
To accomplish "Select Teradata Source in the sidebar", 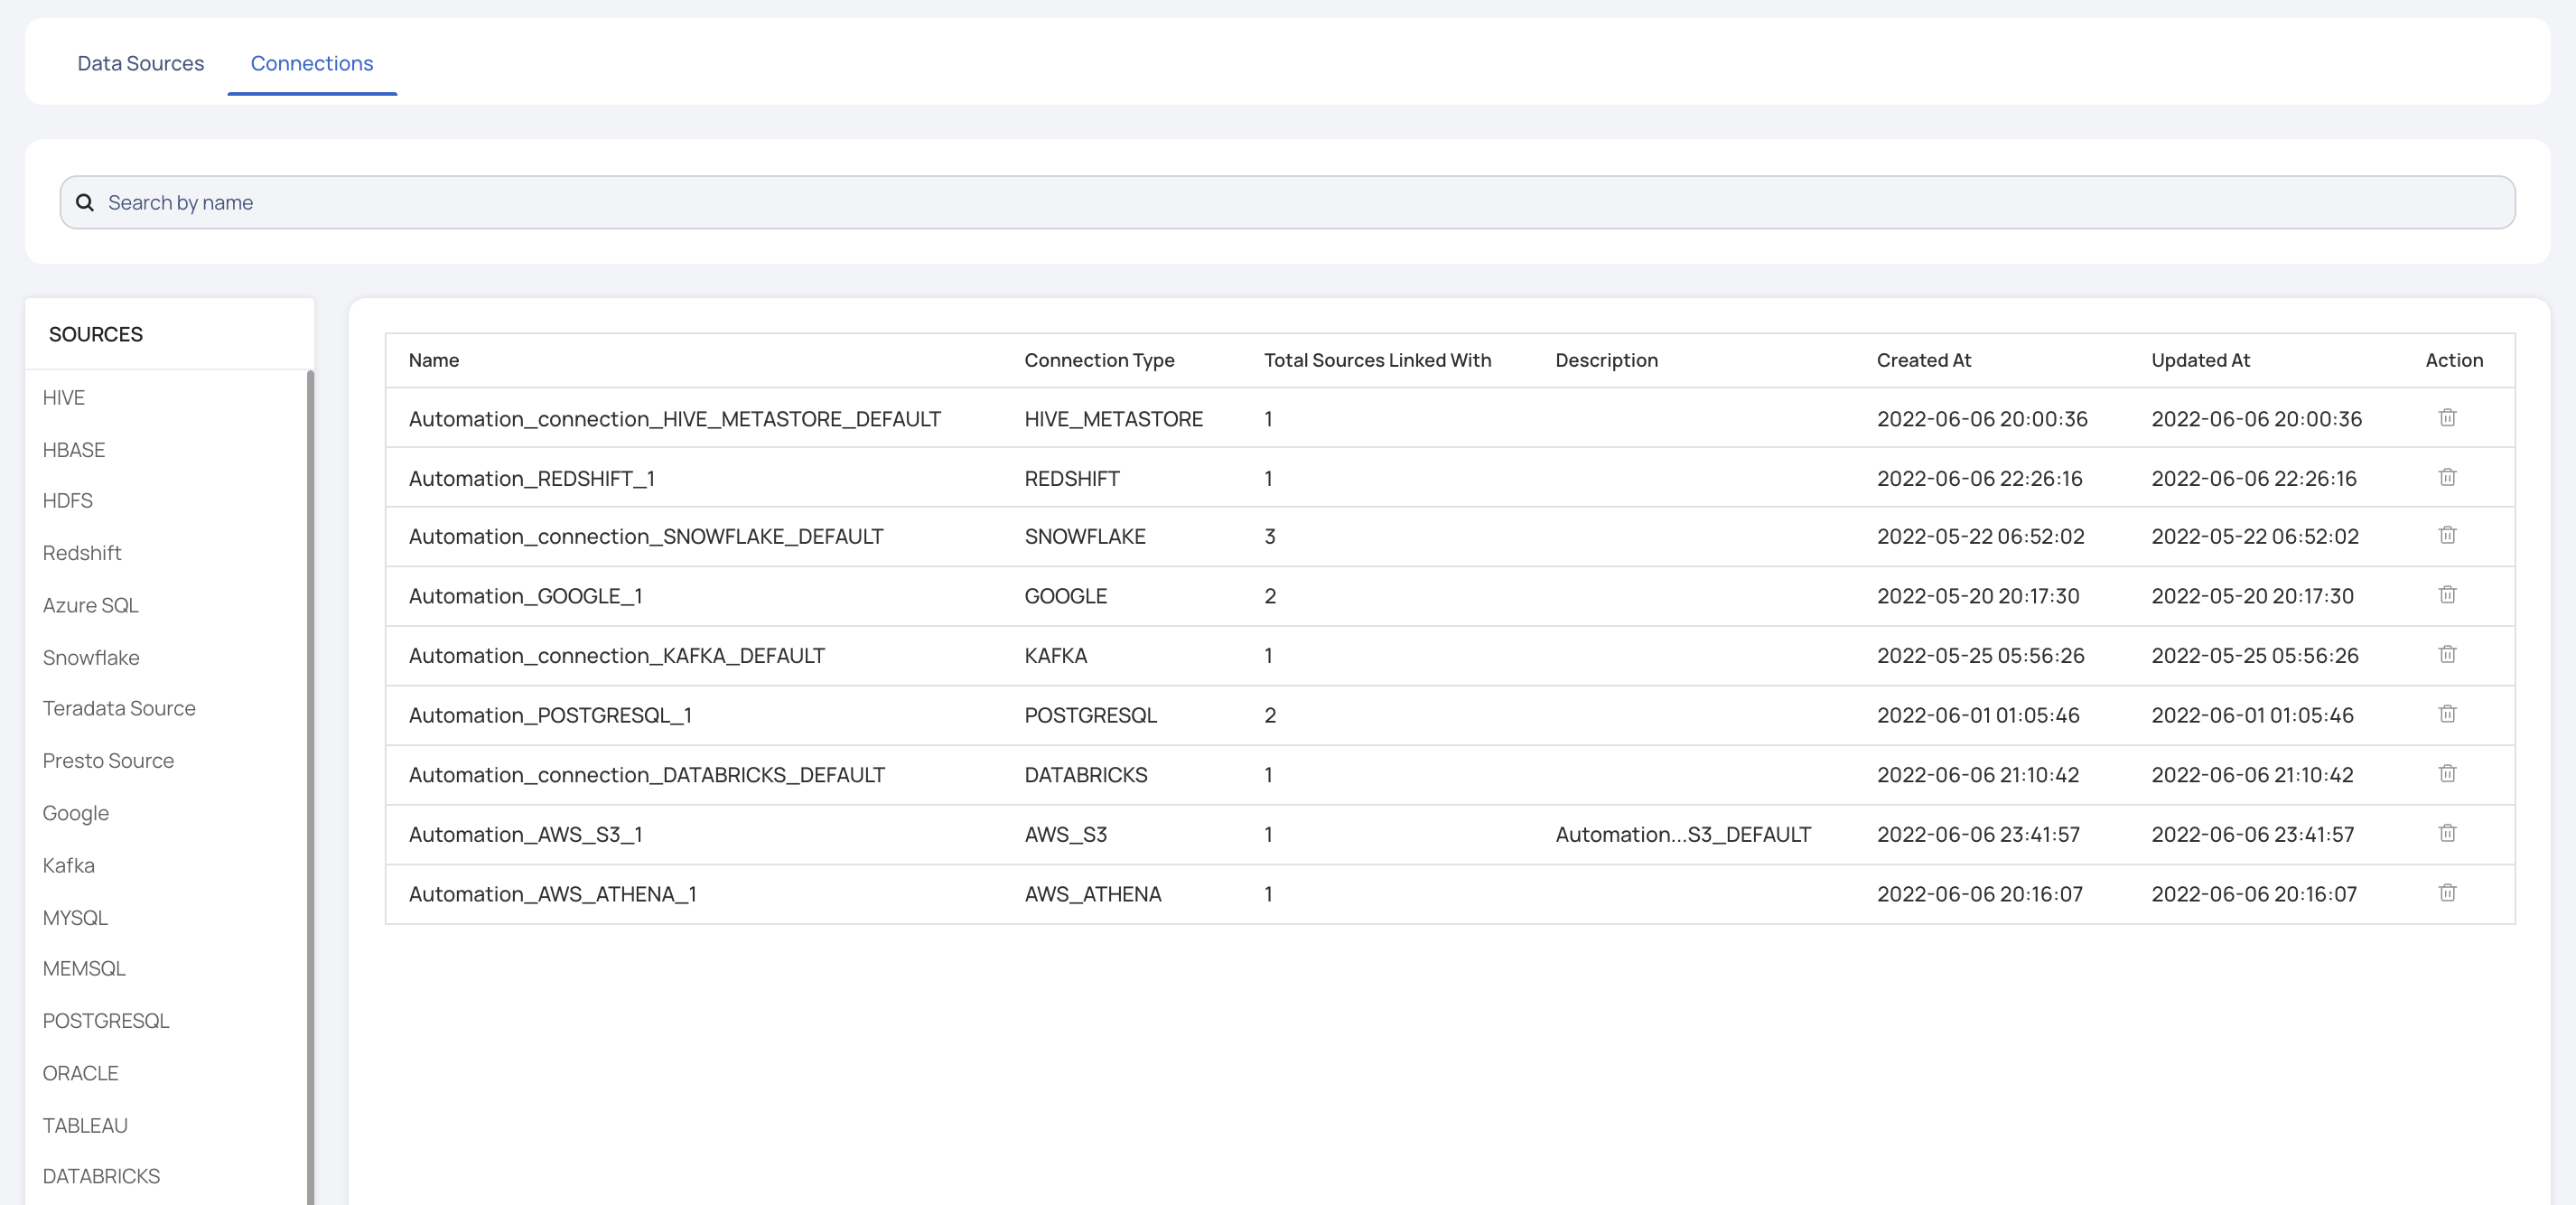I will (x=118, y=709).
